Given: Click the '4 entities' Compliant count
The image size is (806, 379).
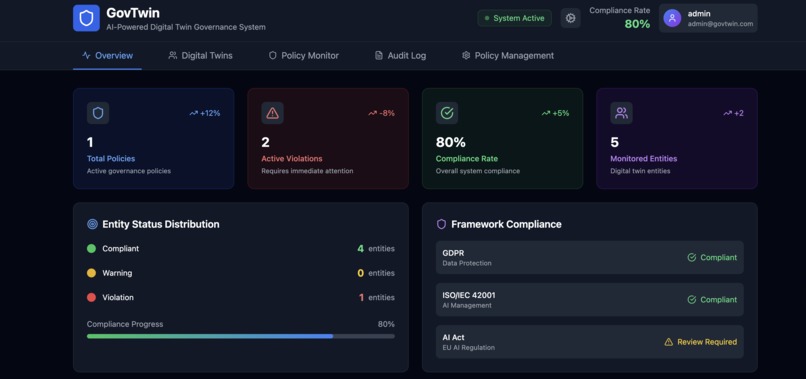Looking at the screenshot, I should [x=376, y=248].
